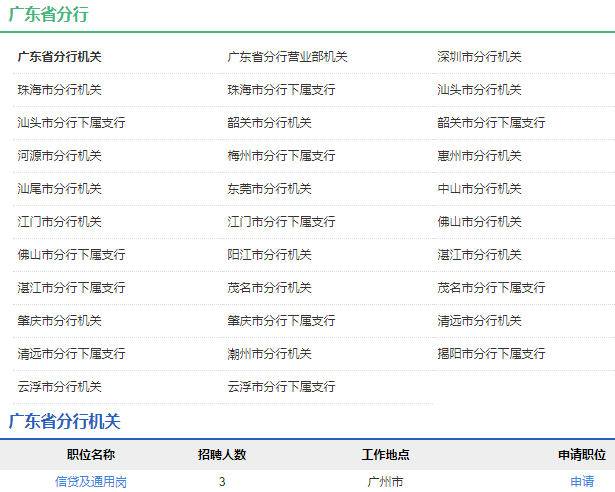615x492 pixels.
Task: Select 中山市分行机关 branch
Action: [479, 189]
